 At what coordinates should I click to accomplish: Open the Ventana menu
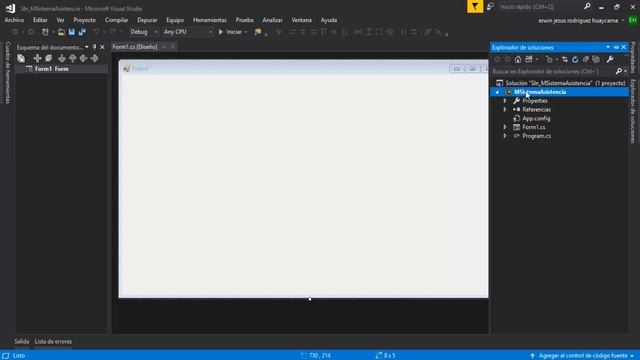(x=302, y=20)
